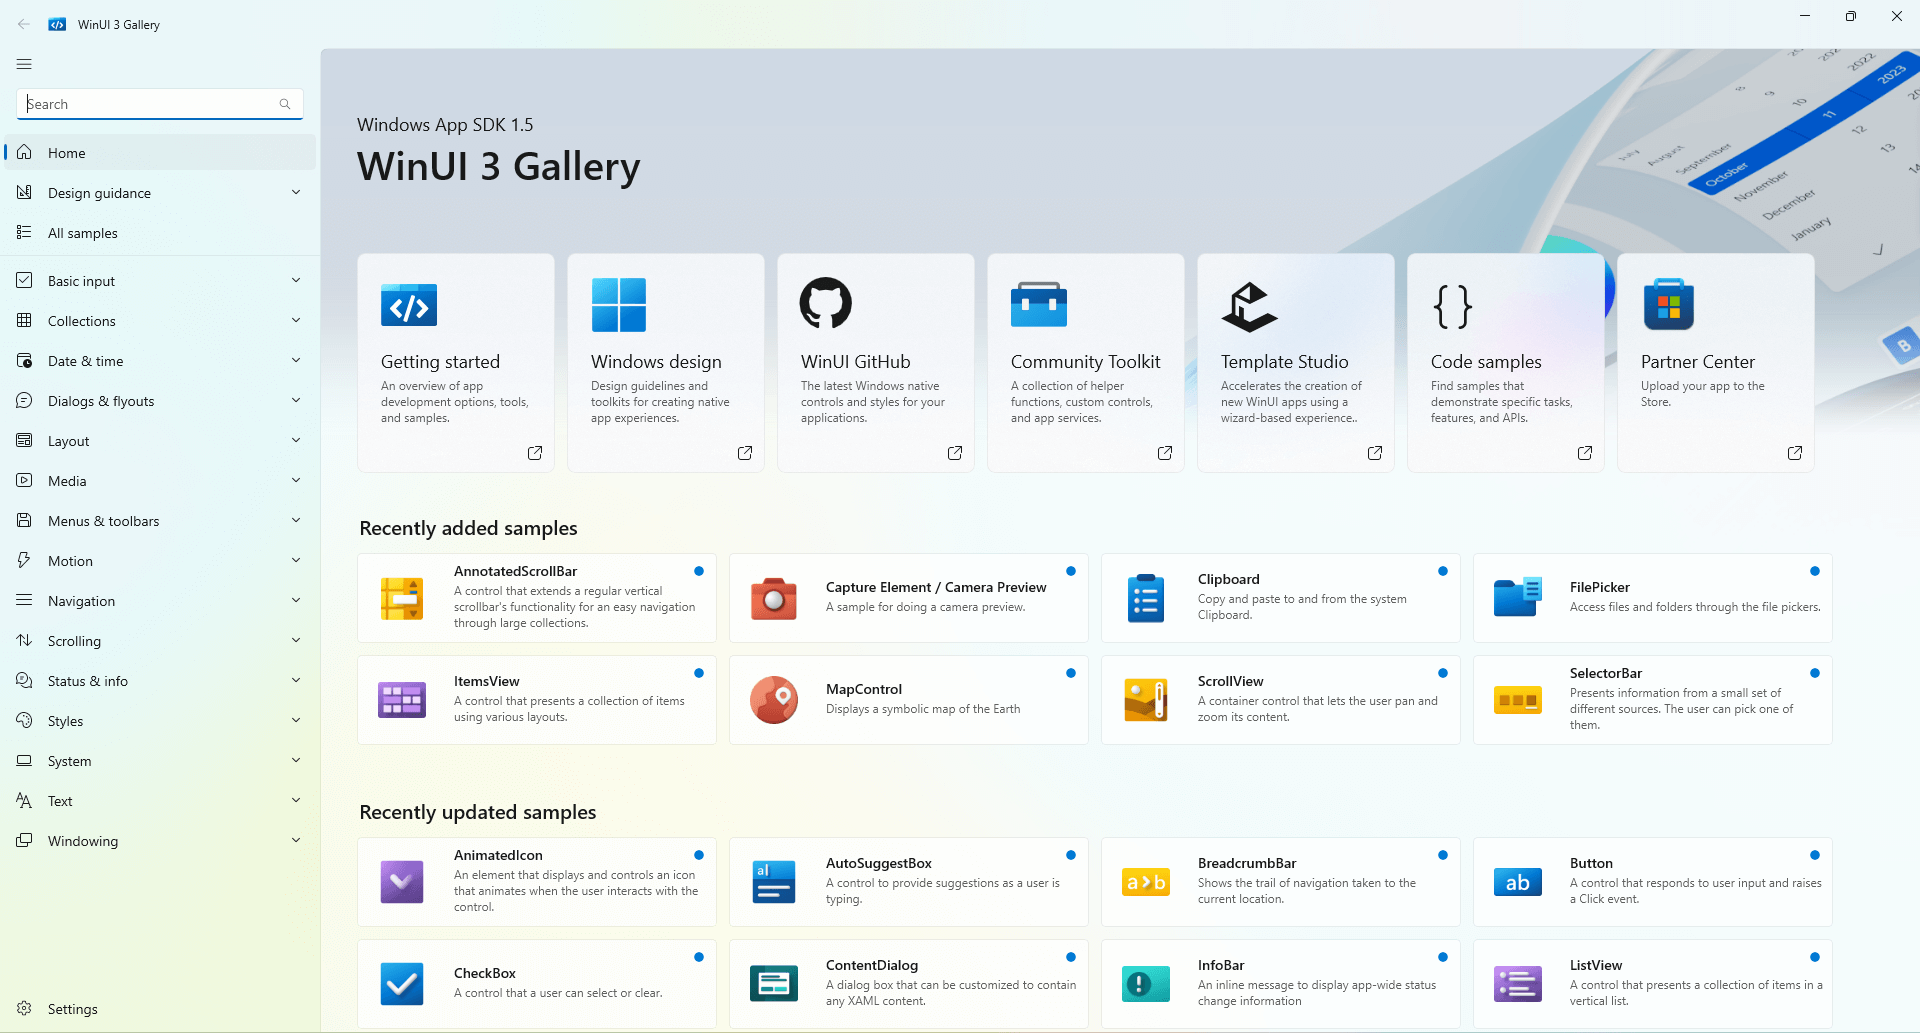Open SelectorBar sample card

click(1653, 700)
